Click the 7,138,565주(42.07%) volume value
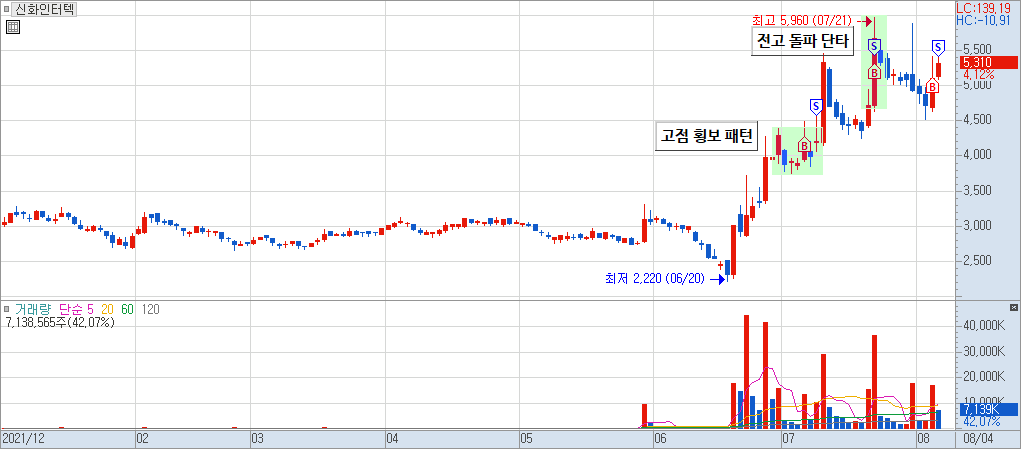This screenshot has height=449, width=1021. click(59, 321)
